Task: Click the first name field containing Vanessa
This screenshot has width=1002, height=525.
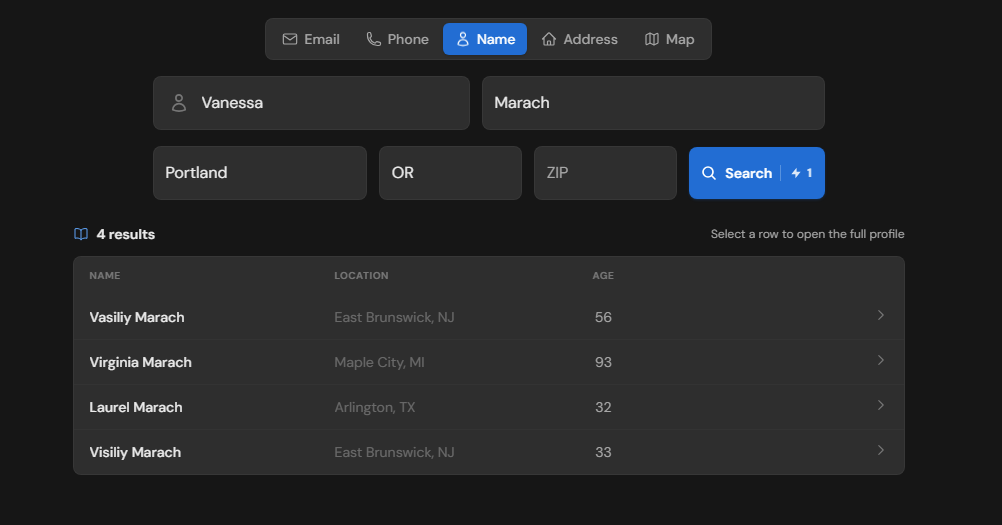Action: coord(311,103)
